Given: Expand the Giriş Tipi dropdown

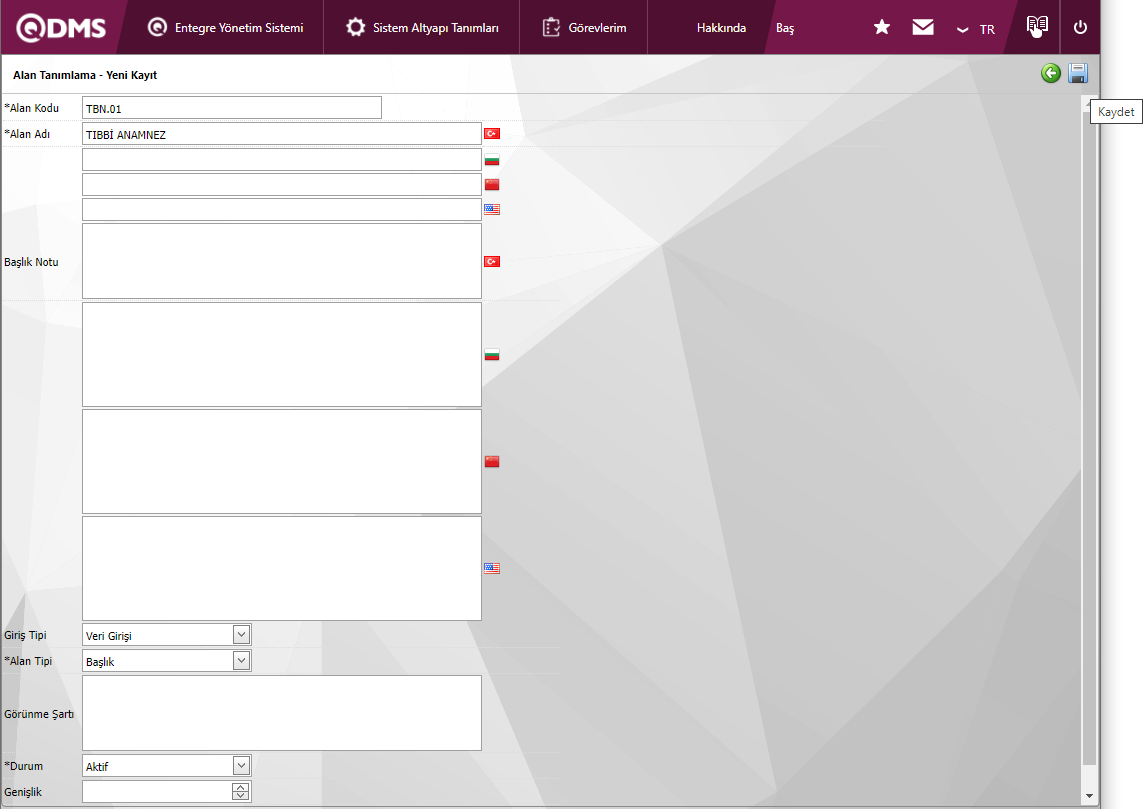Looking at the screenshot, I should tap(241, 635).
